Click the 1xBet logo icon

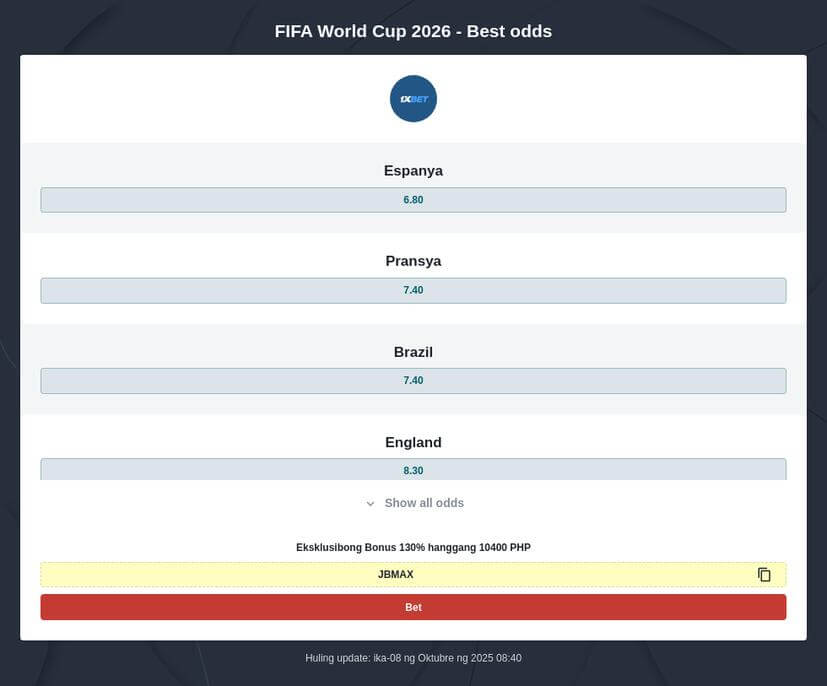pyautogui.click(x=413, y=99)
